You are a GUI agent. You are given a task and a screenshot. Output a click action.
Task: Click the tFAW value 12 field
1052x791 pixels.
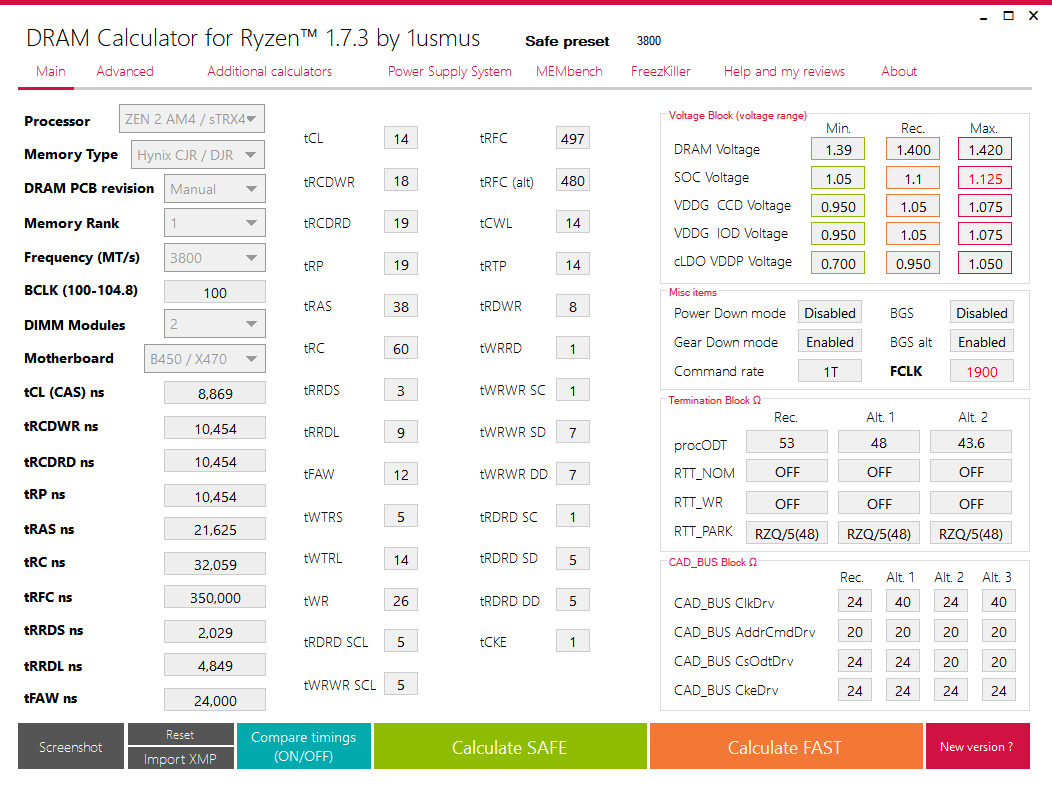401,474
